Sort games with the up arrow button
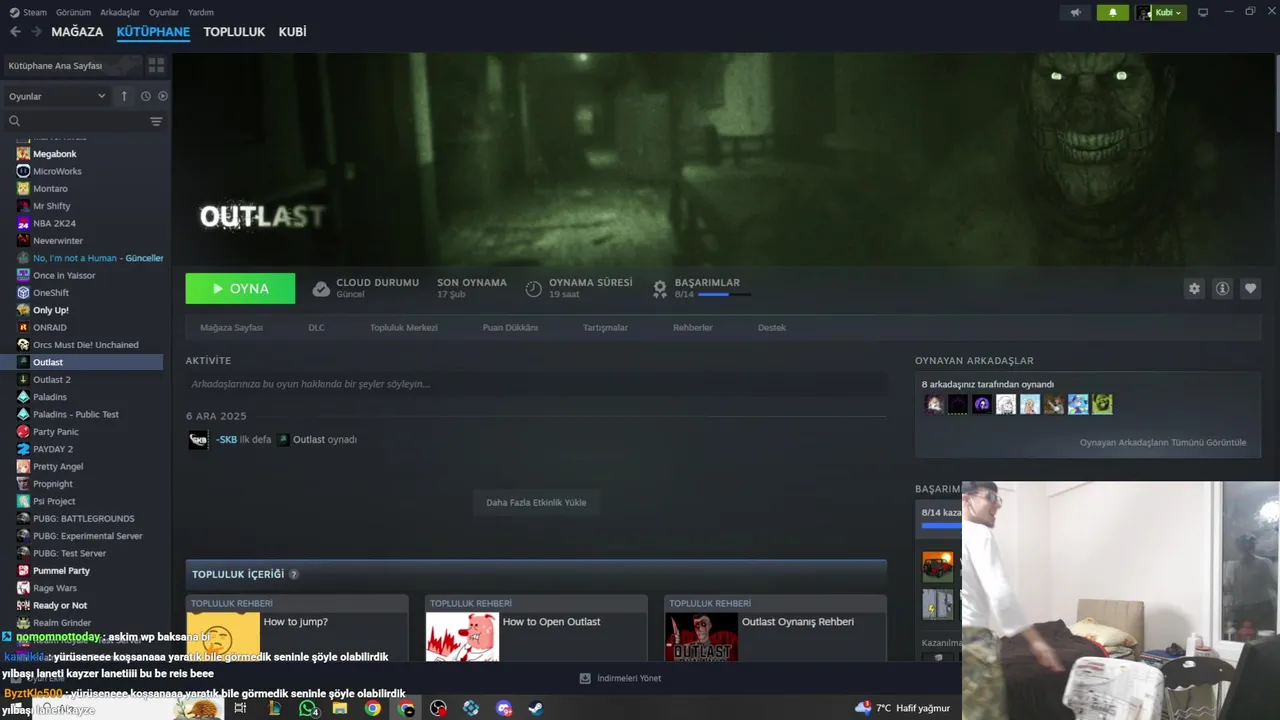This screenshot has height=720, width=1280. point(124,96)
